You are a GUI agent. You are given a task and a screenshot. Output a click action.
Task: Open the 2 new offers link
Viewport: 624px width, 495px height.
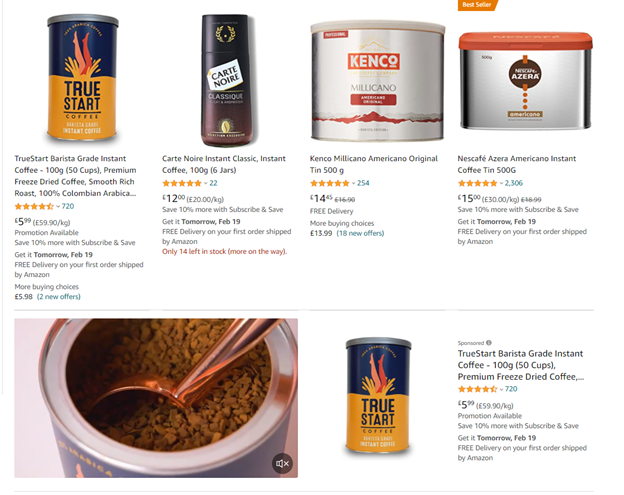pos(59,297)
